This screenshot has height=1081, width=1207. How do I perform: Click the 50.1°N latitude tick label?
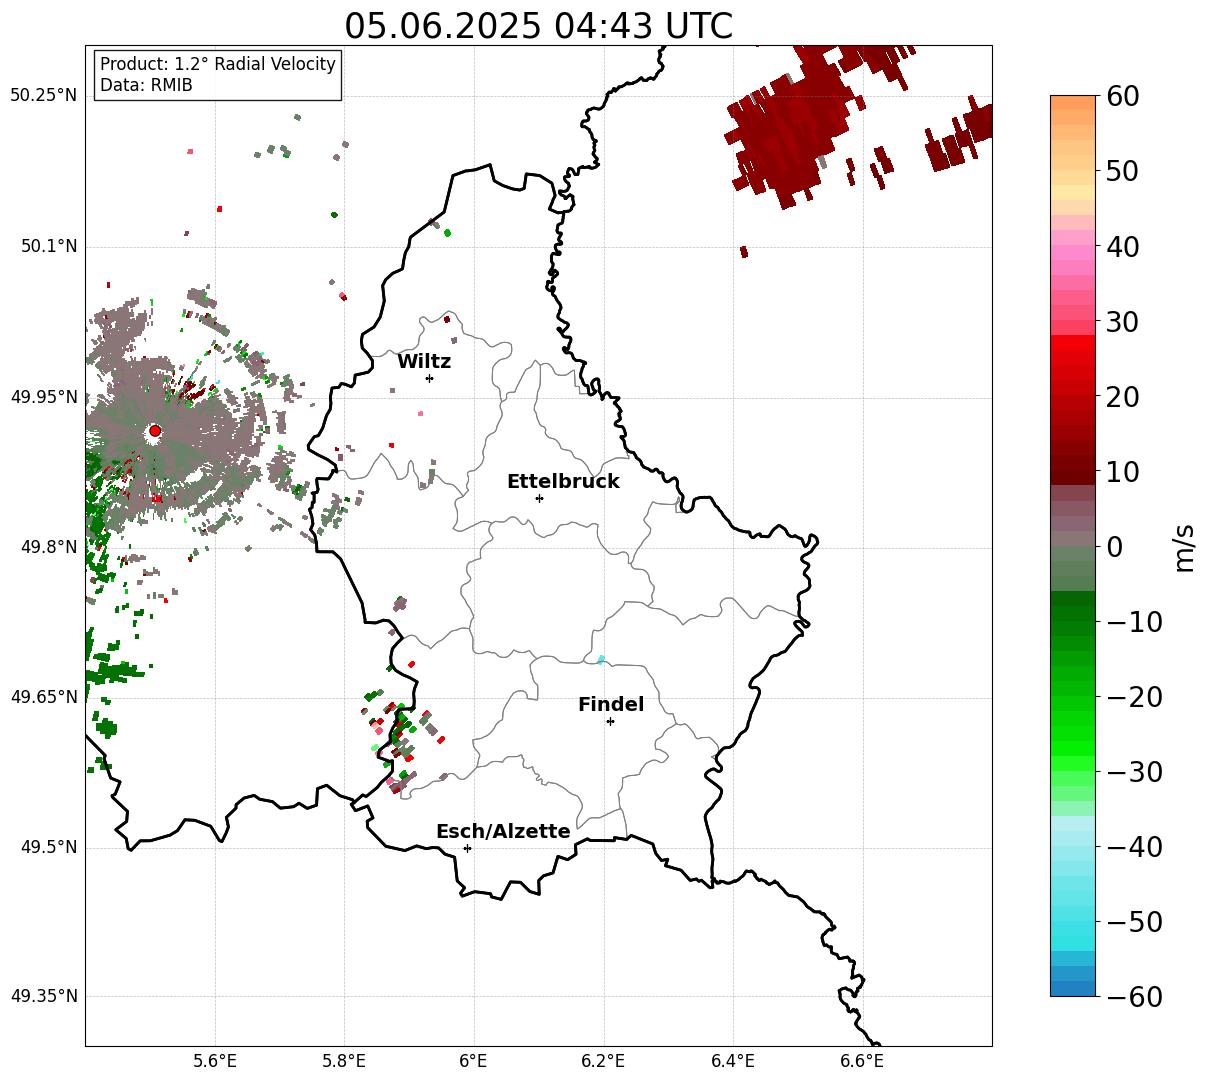(x=48, y=246)
